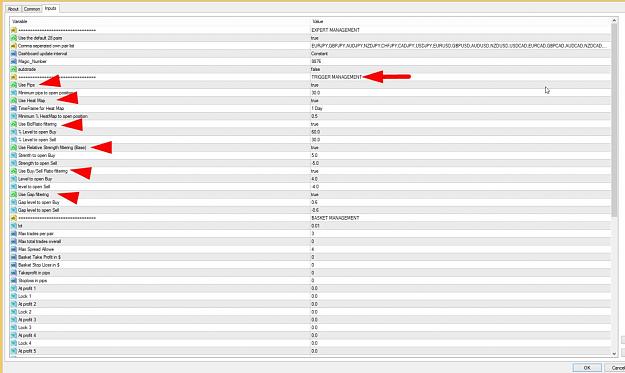
Task: Click the icon of 'Minimum % HeatMap to open position'
Action: [x=14, y=116]
